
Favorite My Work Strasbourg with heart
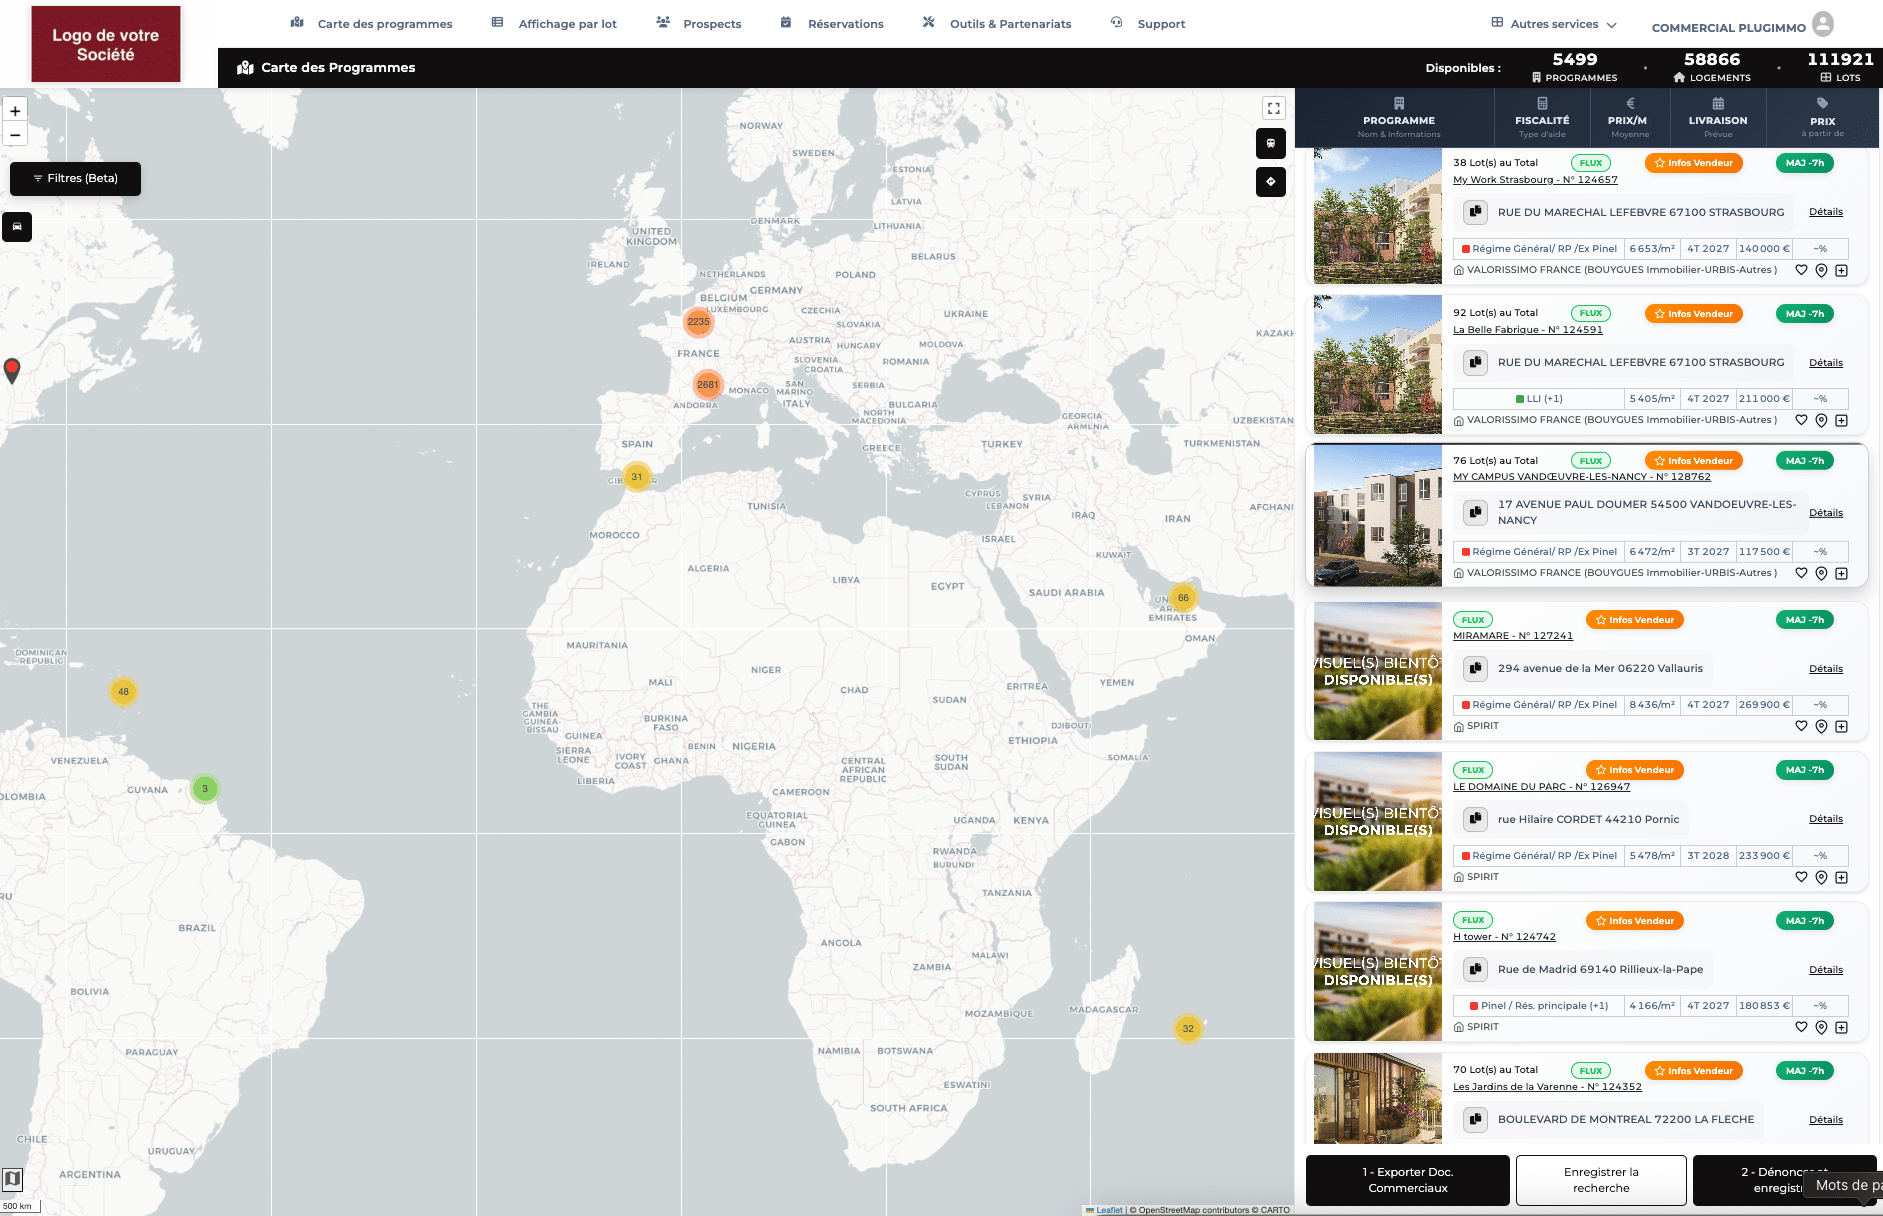(x=1801, y=270)
